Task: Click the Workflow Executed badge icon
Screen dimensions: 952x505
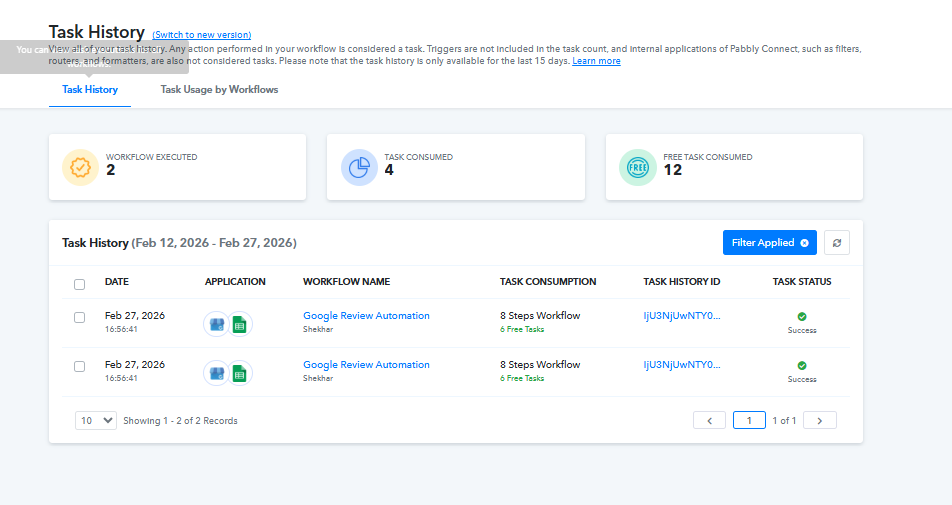Action: click(80, 168)
